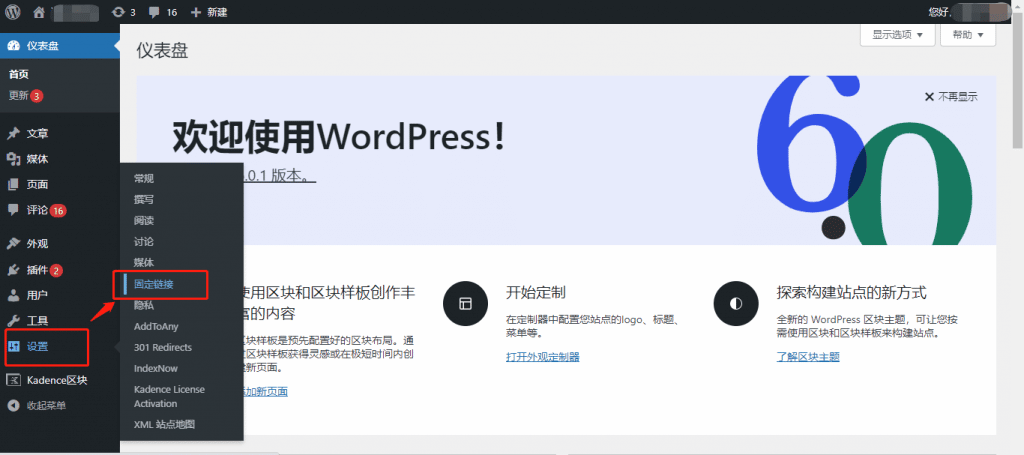Click the 插件 plug icon
This screenshot has height=455, width=1024.
(13, 270)
